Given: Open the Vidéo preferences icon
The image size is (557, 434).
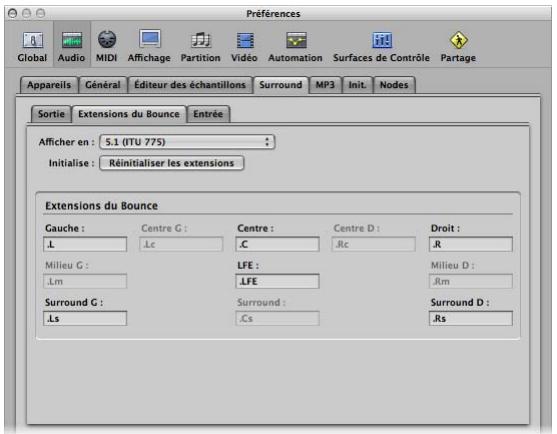Looking at the screenshot, I should 244,47.
